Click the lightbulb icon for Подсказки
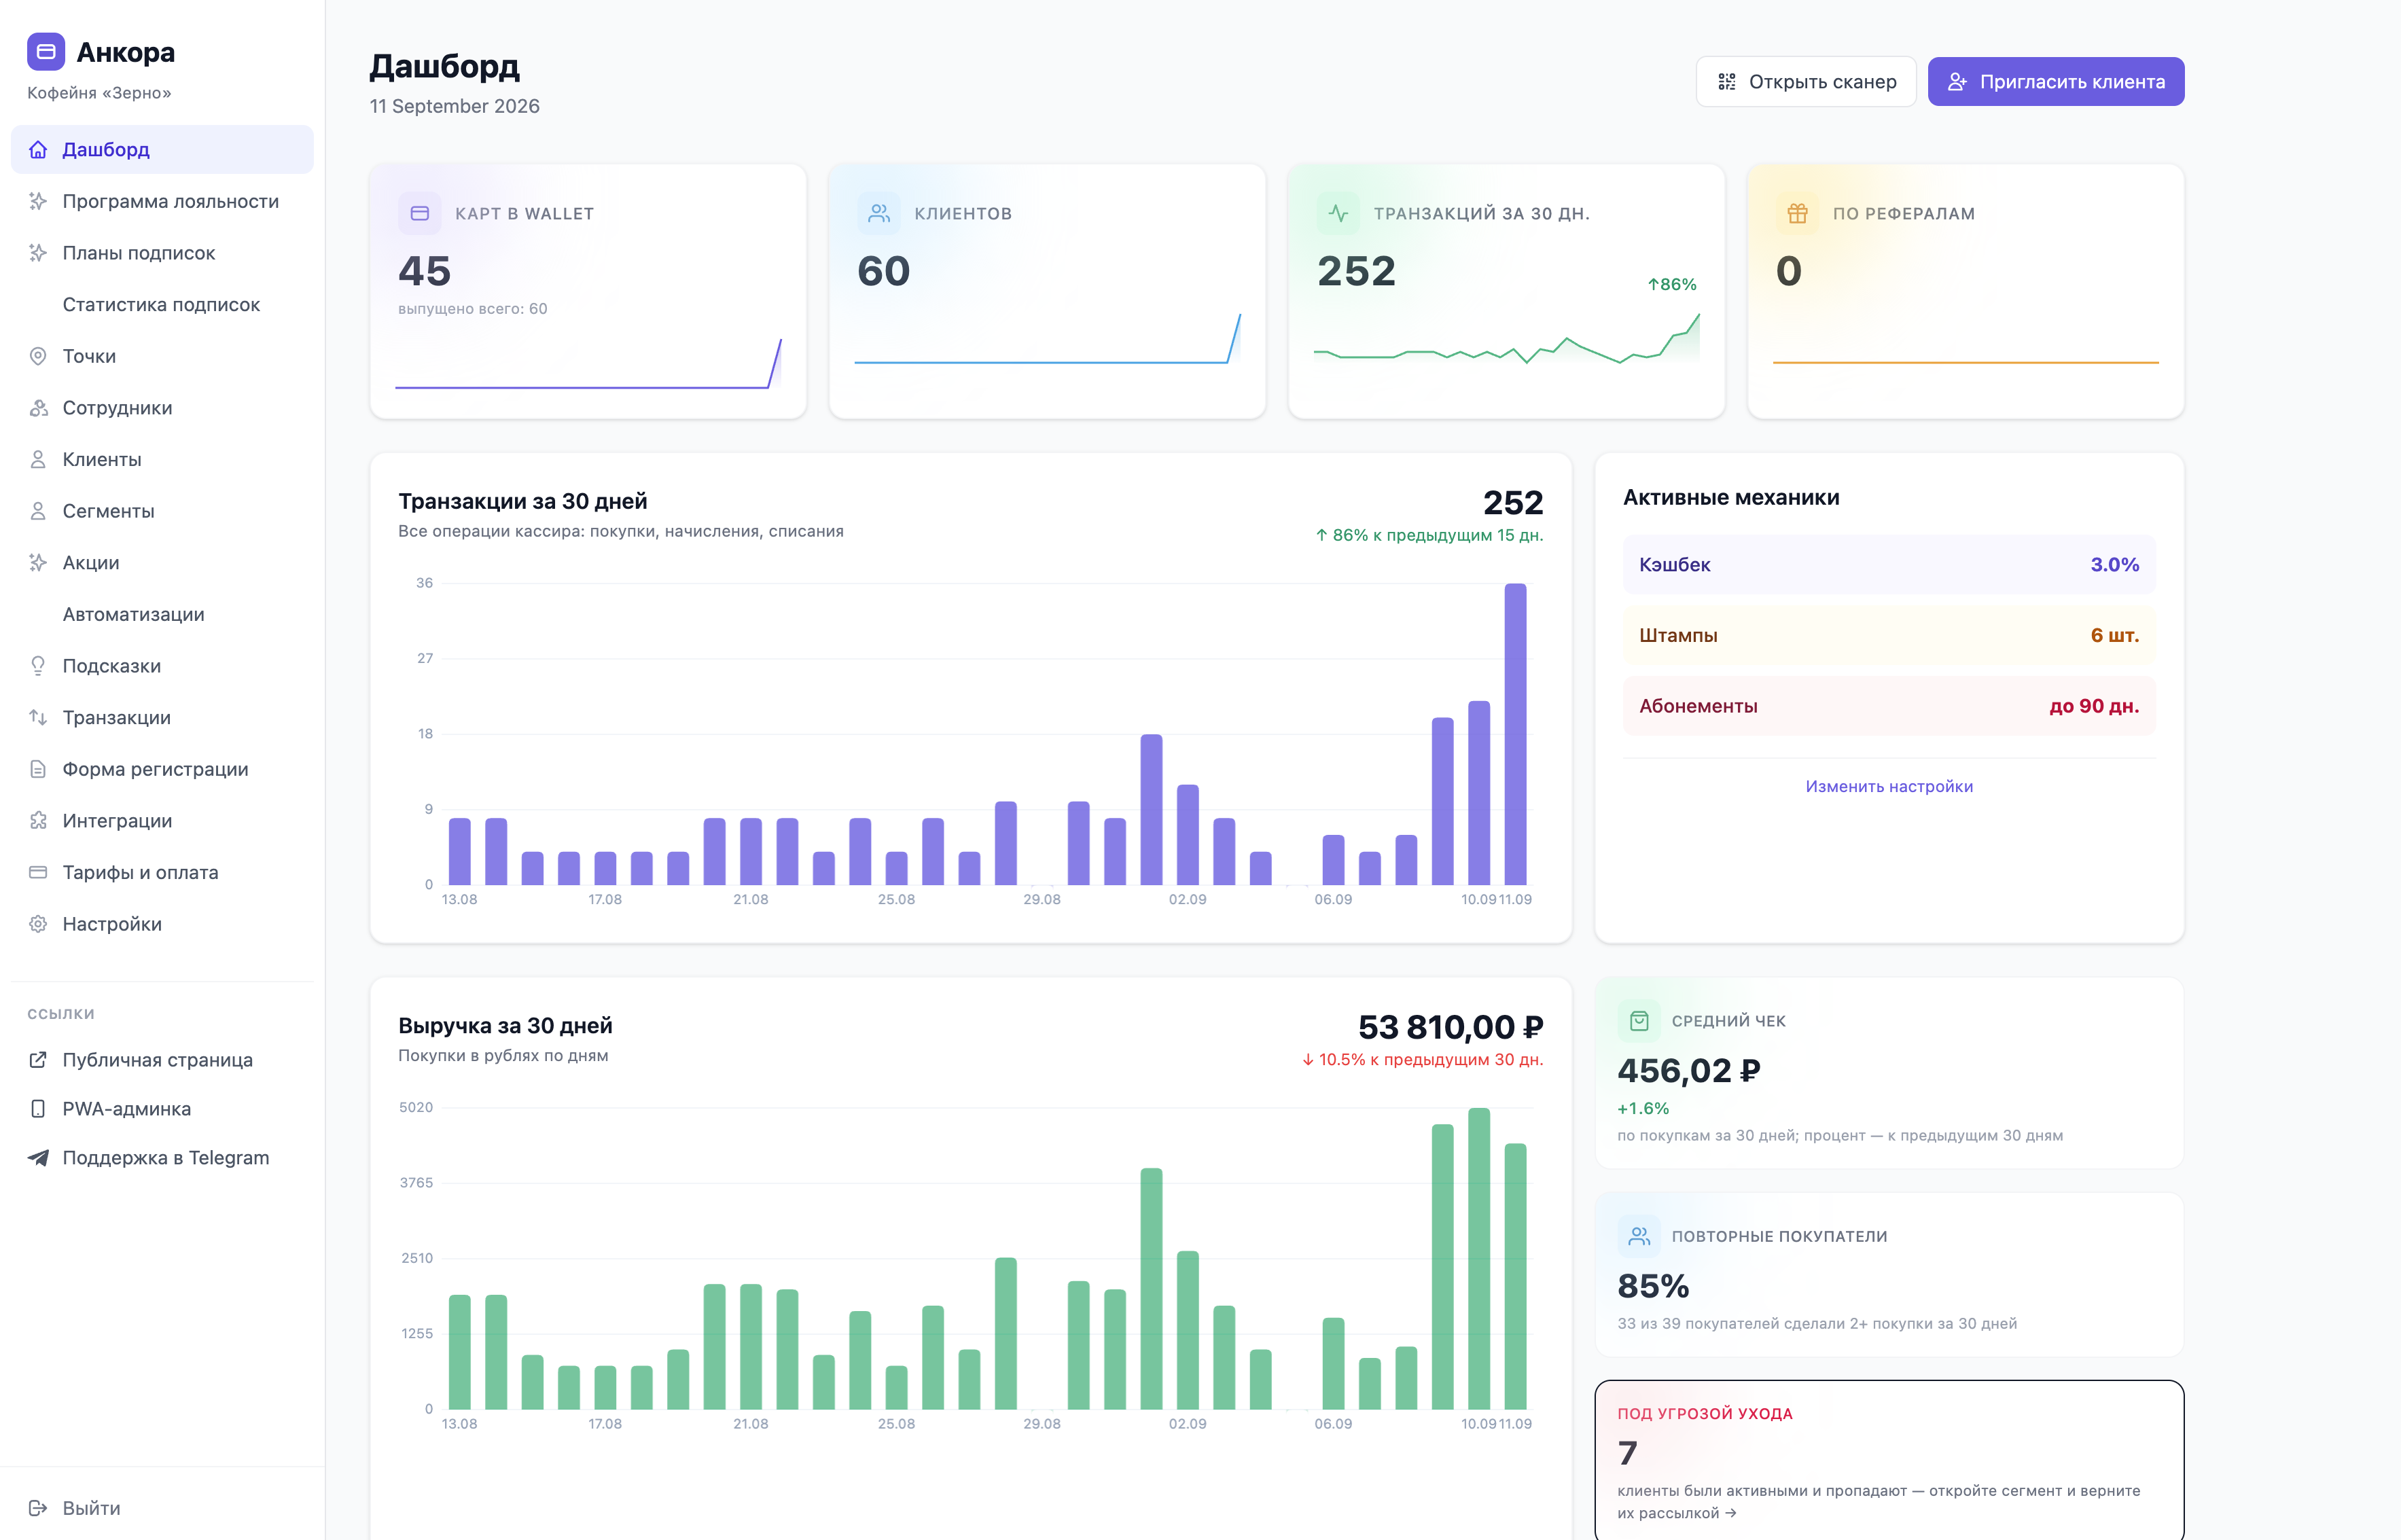Viewport: 2401px width, 1540px height. tap(38, 666)
